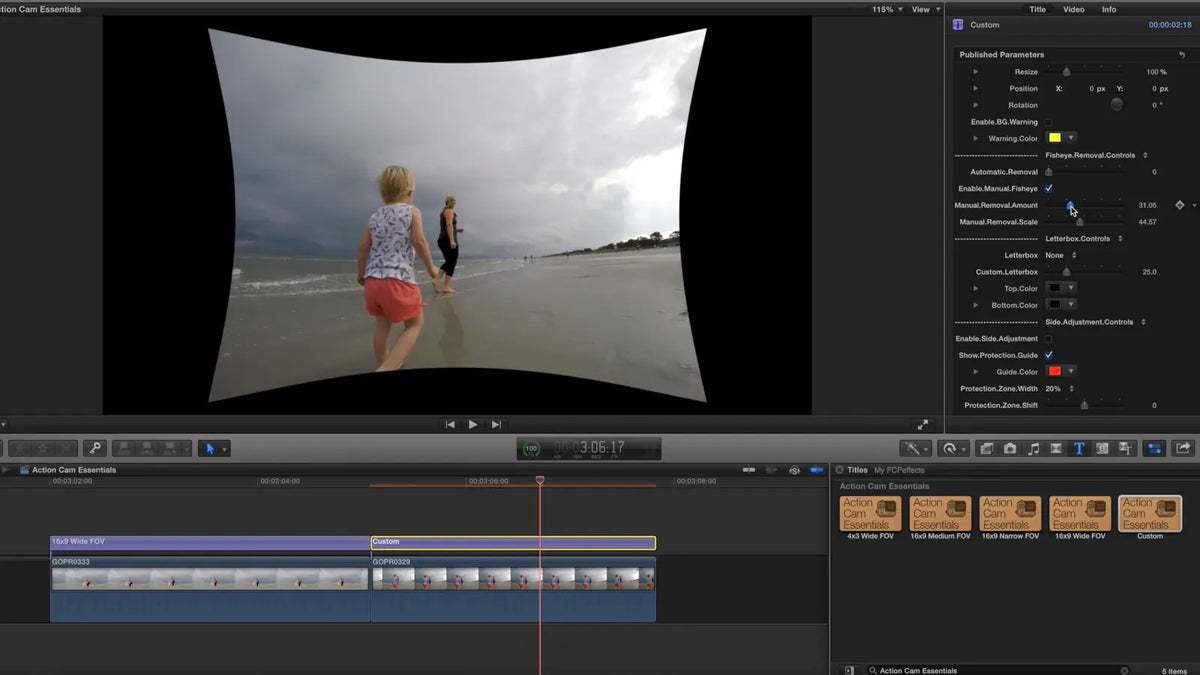Play the clip in the viewer
The width and height of the screenshot is (1200, 675).
[x=473, y=425]
